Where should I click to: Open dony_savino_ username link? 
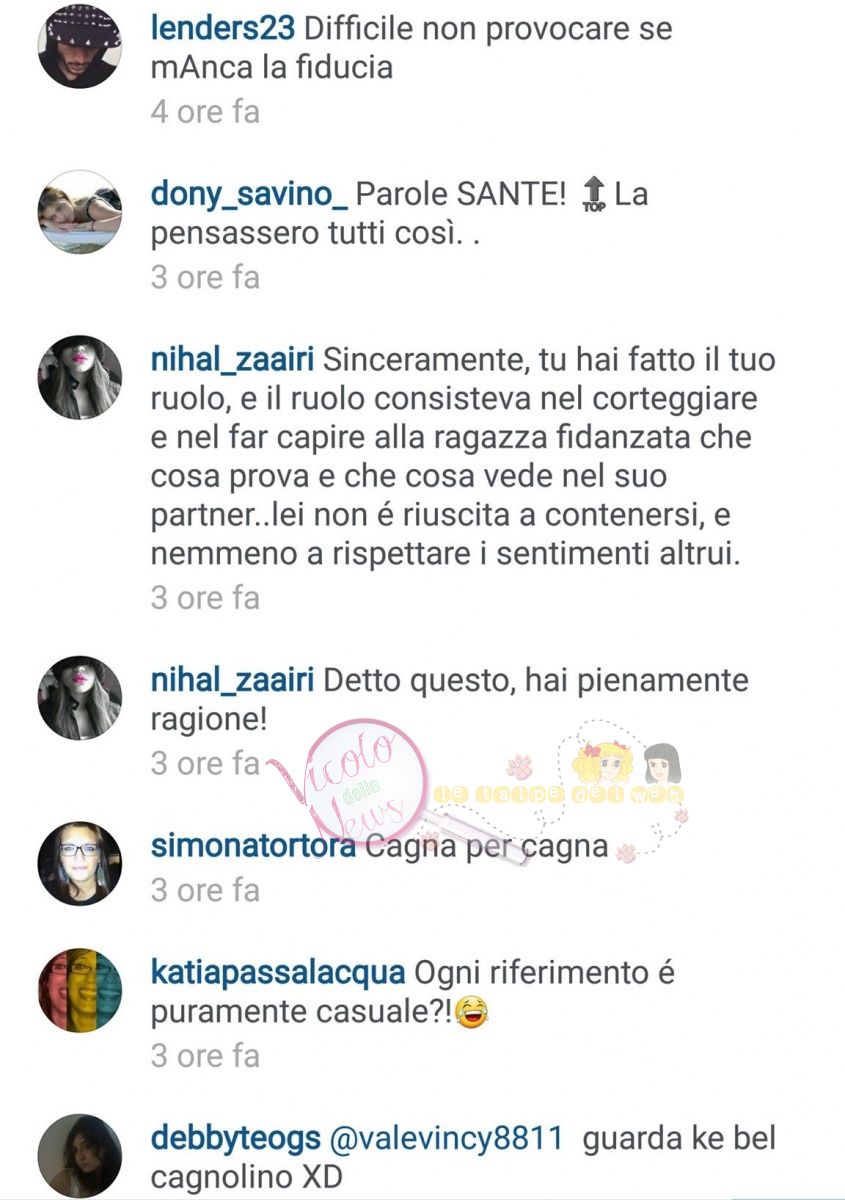coord(249,195)
